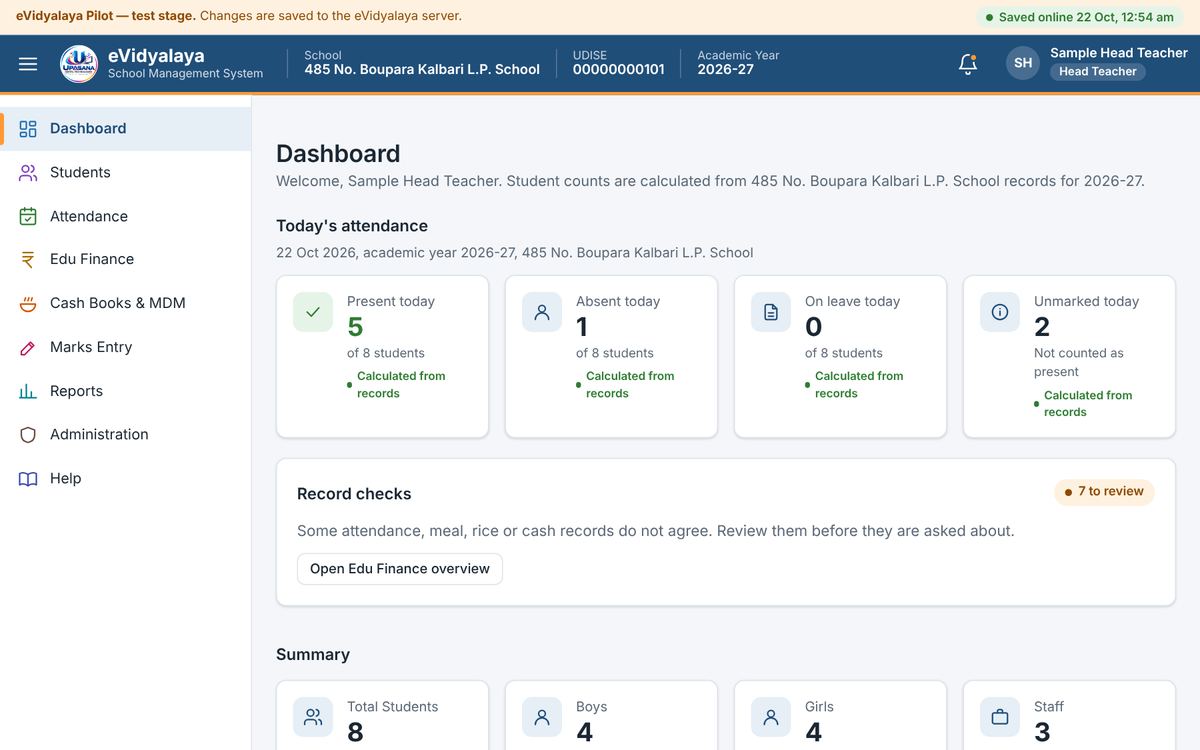
Task: Open the Attendance section
Action: (126, 216)
